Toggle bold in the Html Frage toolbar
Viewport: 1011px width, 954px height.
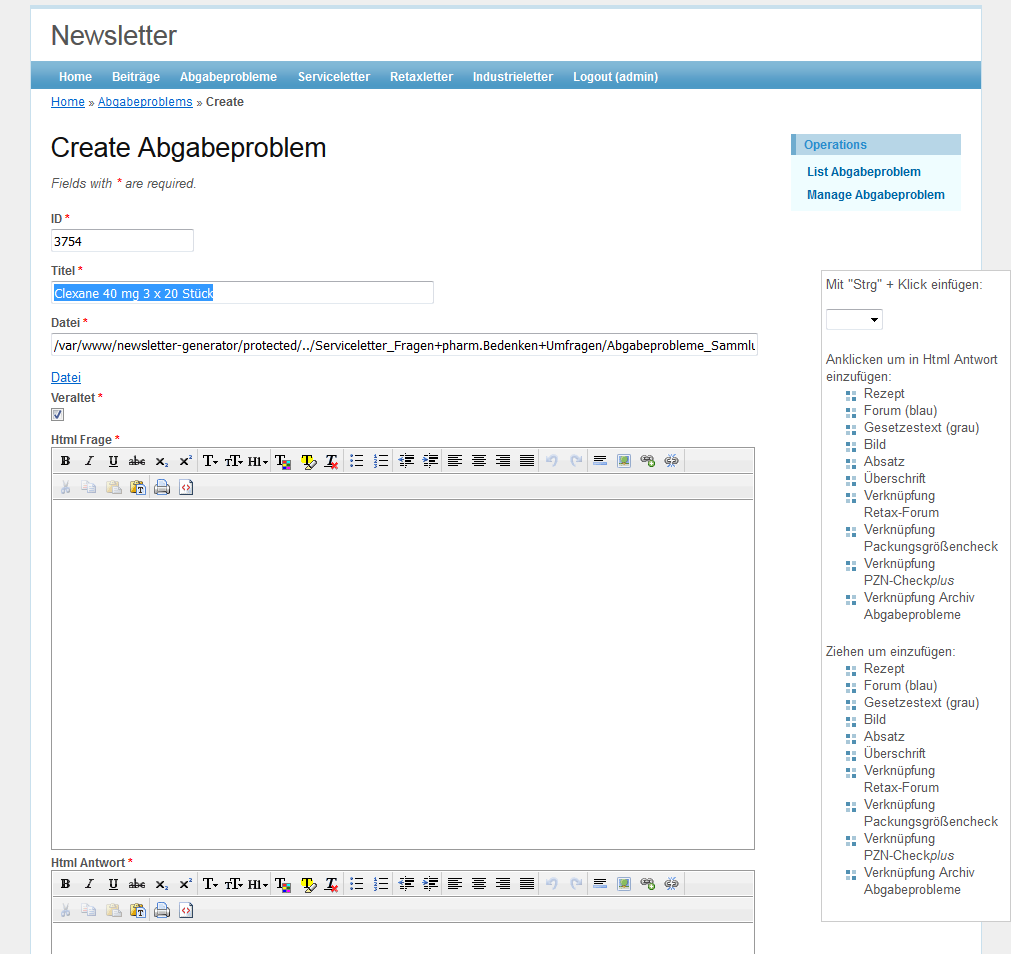click(65, 461)
